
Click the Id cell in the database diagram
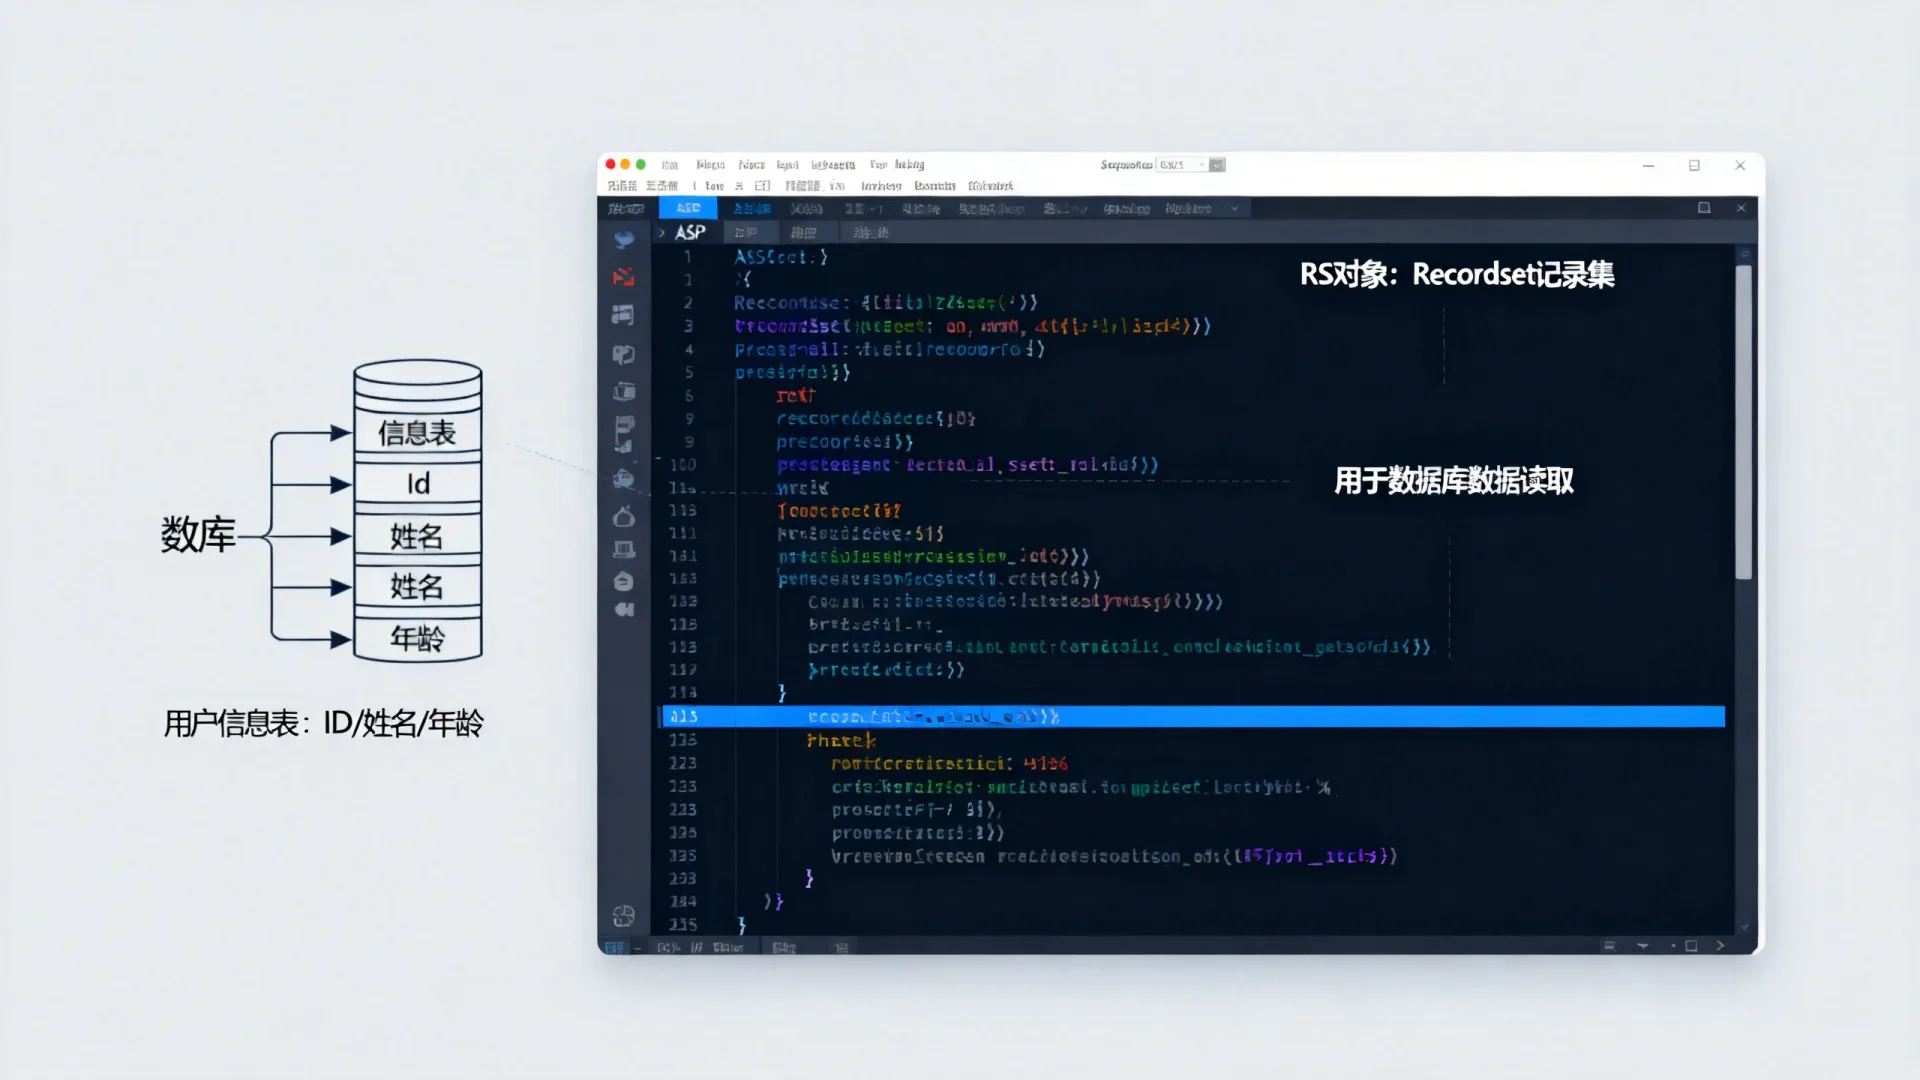click(x=418, y=484)
